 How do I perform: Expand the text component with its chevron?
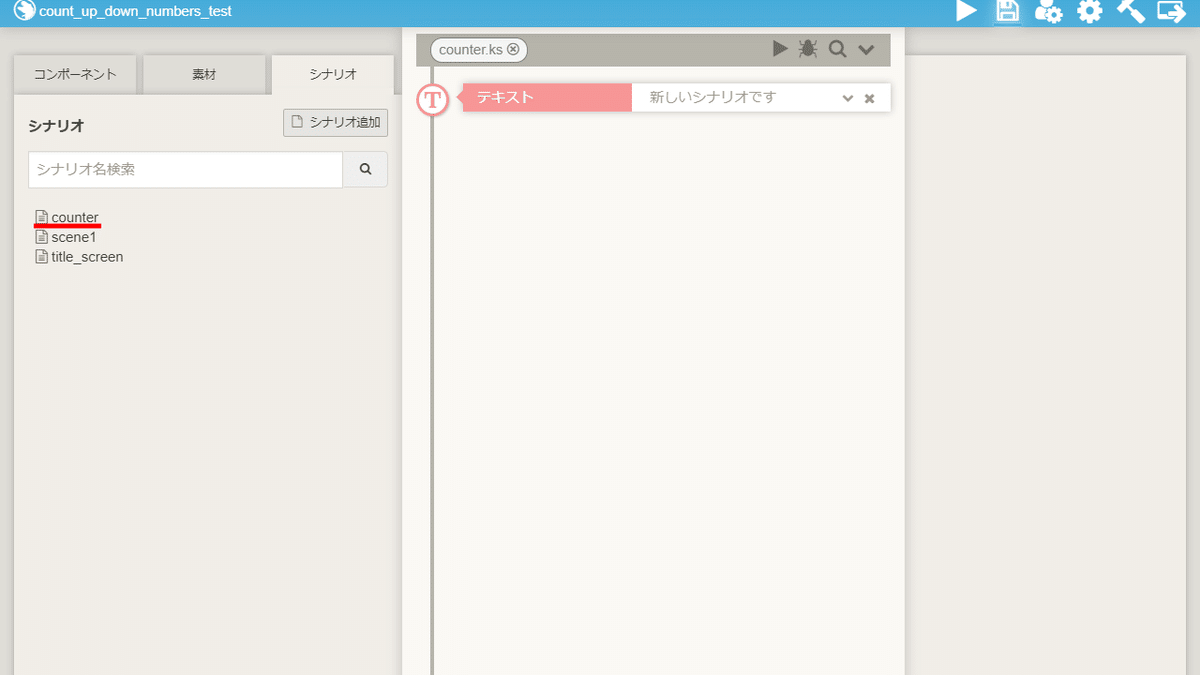click(x=848, y=98)
